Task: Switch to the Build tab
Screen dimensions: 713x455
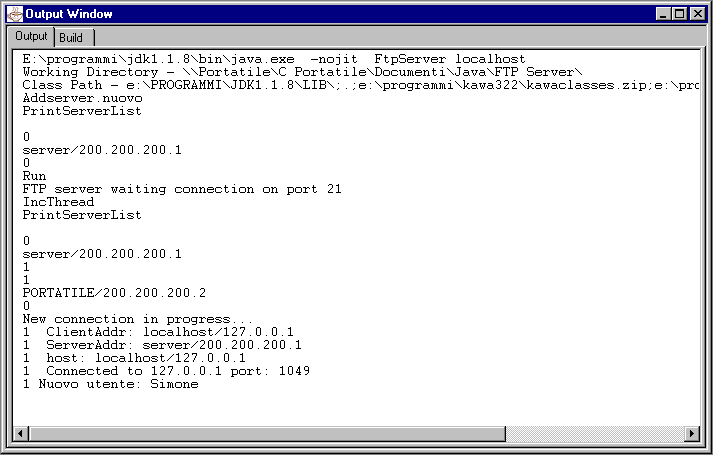Action: pos(71,37)
